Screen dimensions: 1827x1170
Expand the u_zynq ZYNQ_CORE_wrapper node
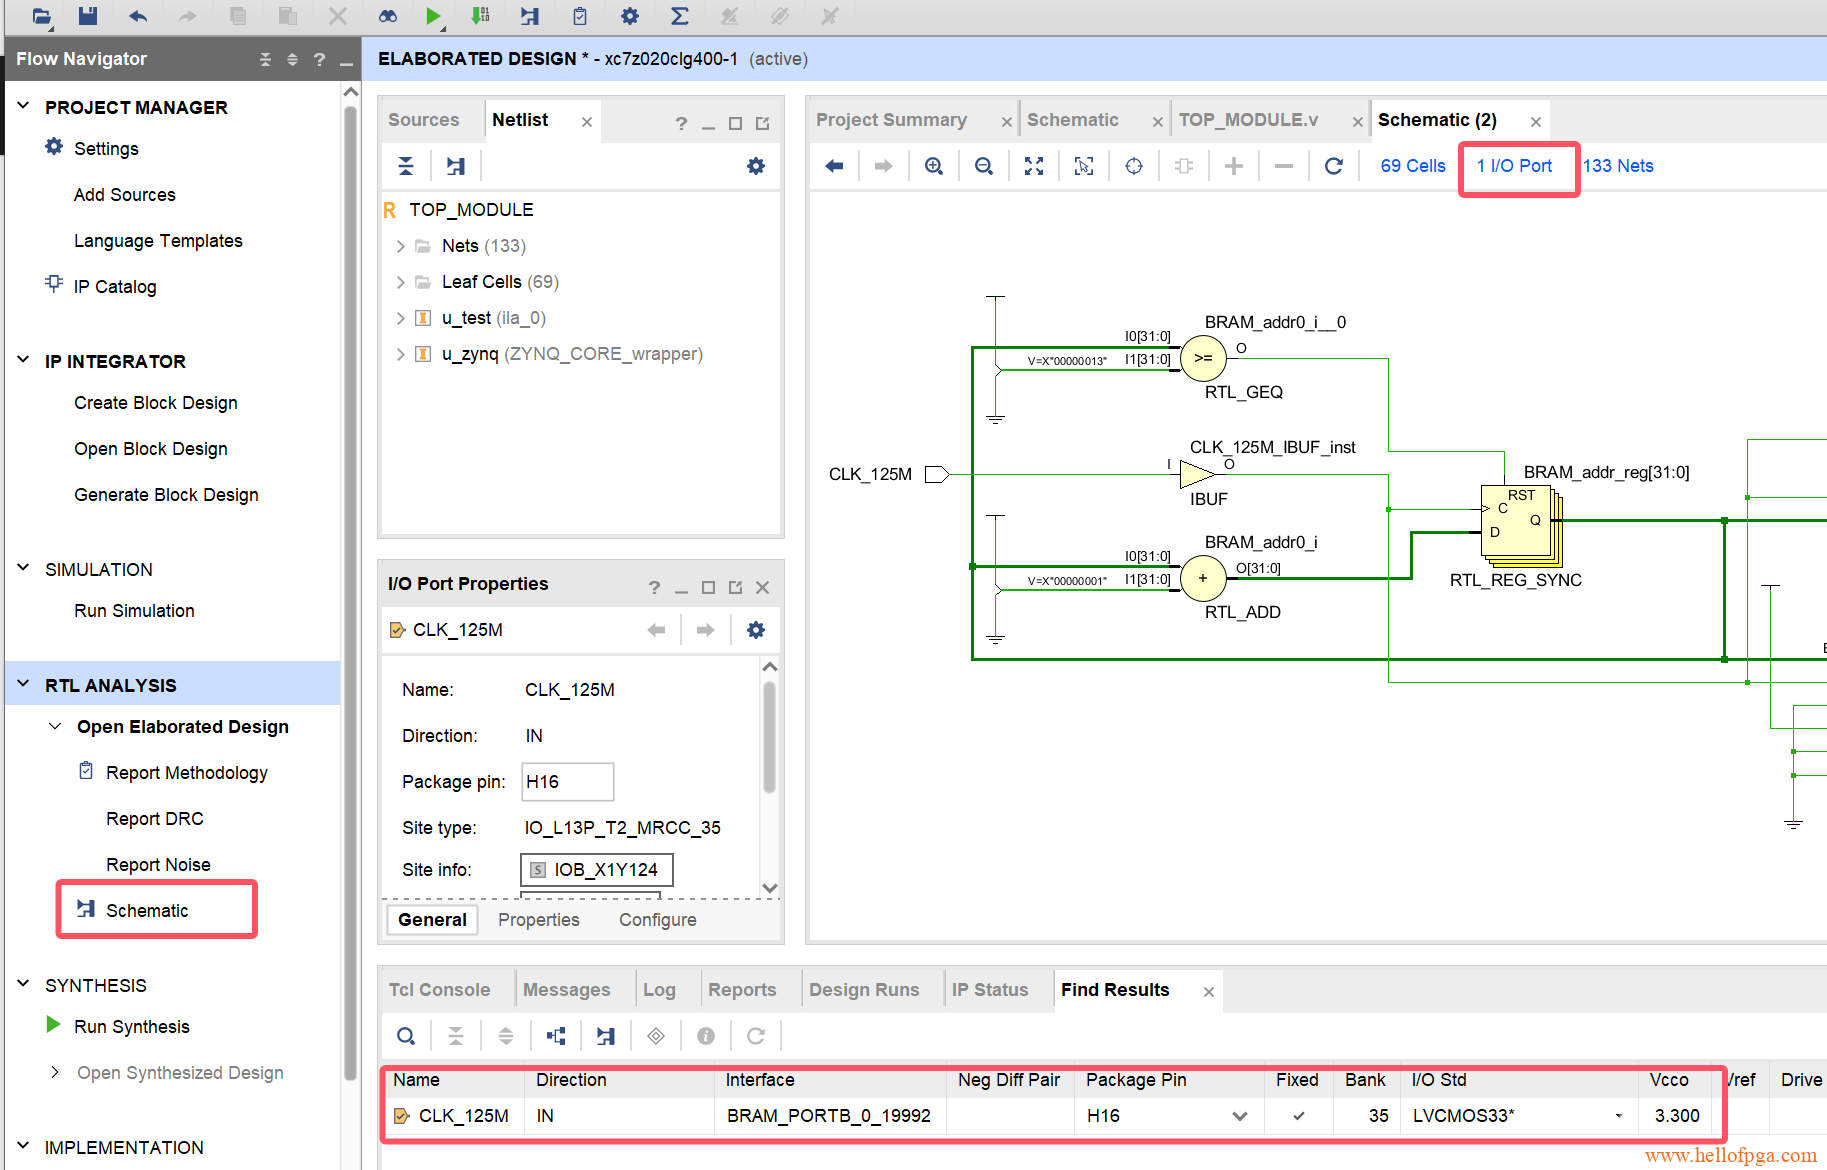click(401, 354)
